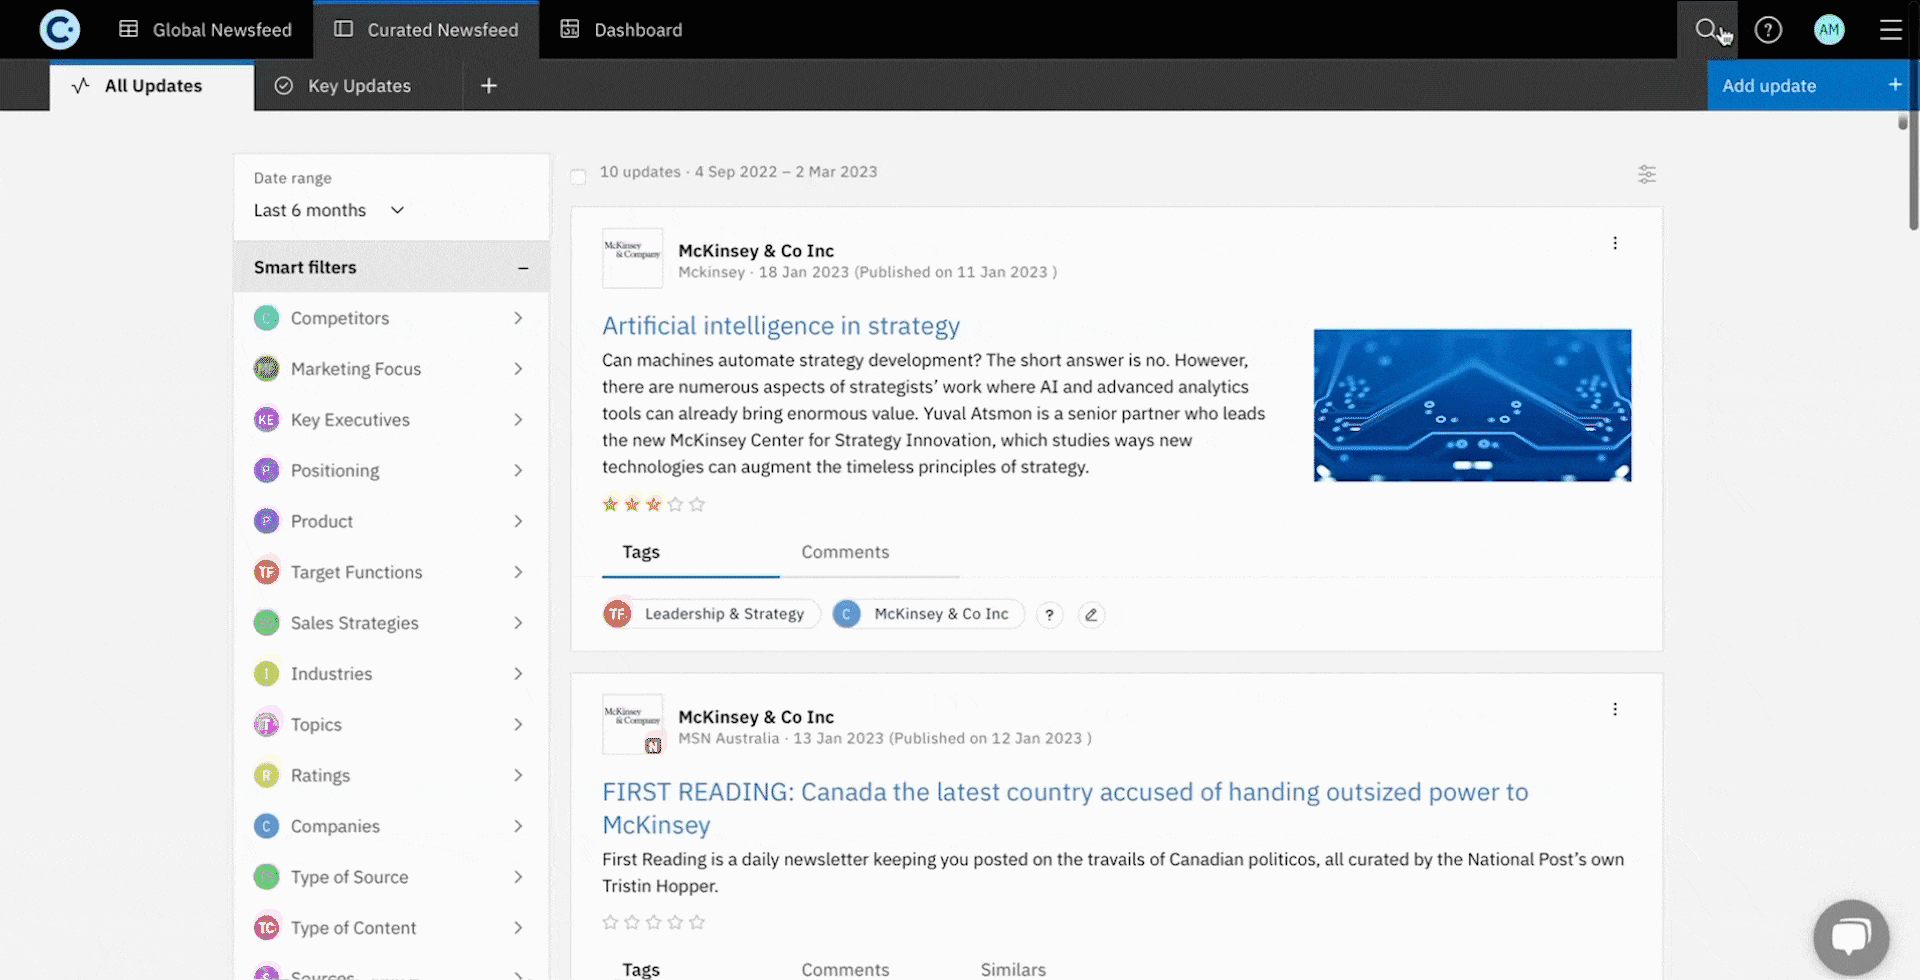
Task: Add a new tab with plus icon
Action: coord(489,86)
